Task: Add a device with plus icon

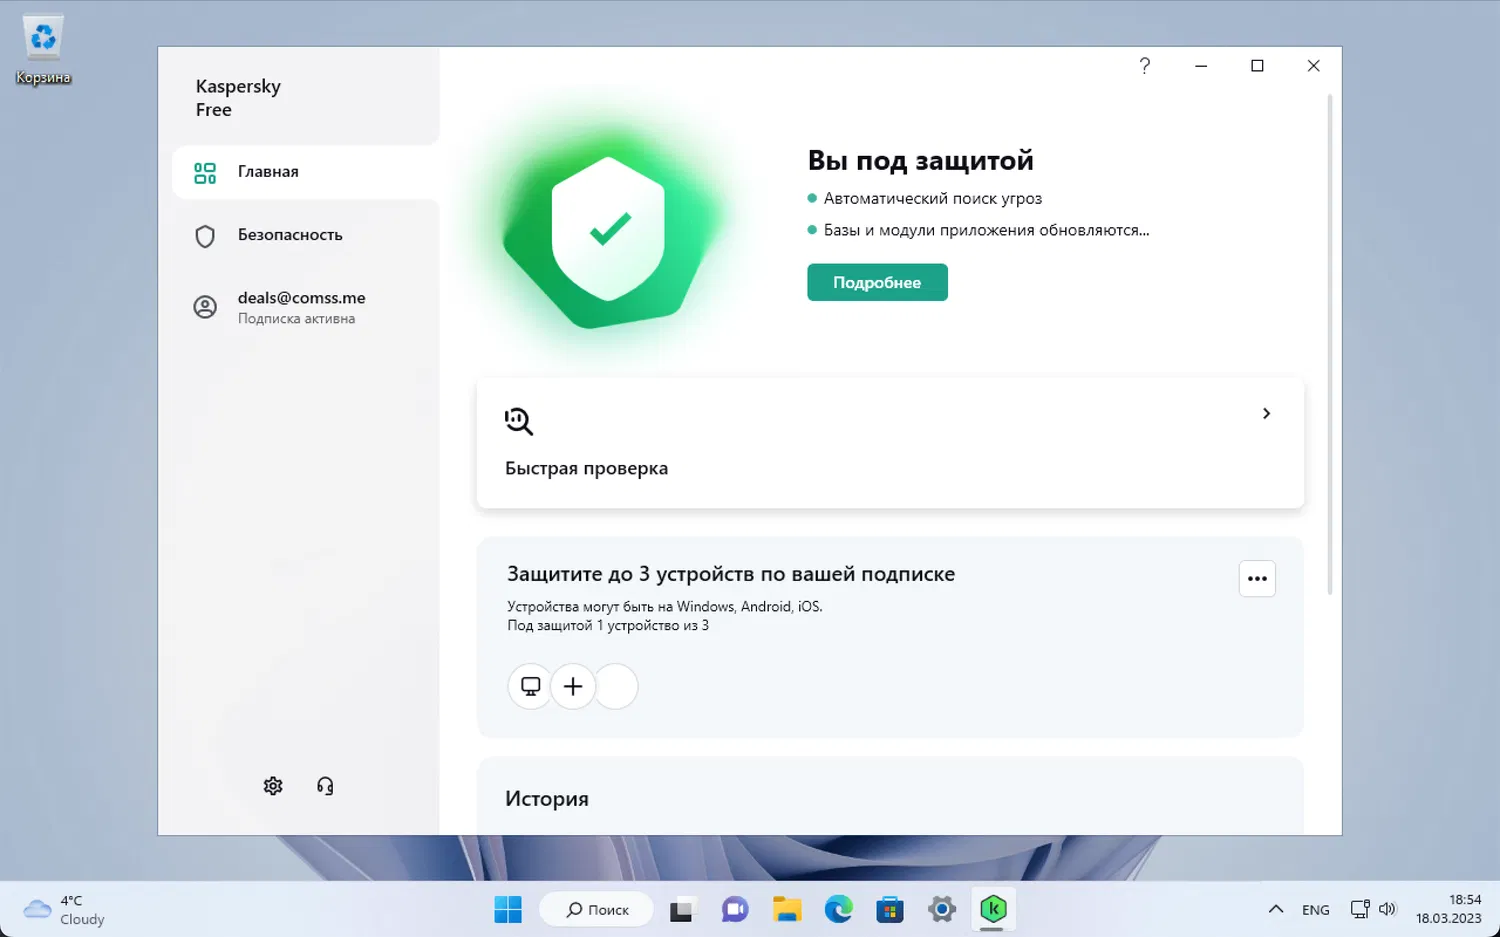Action: coord(573,686)
